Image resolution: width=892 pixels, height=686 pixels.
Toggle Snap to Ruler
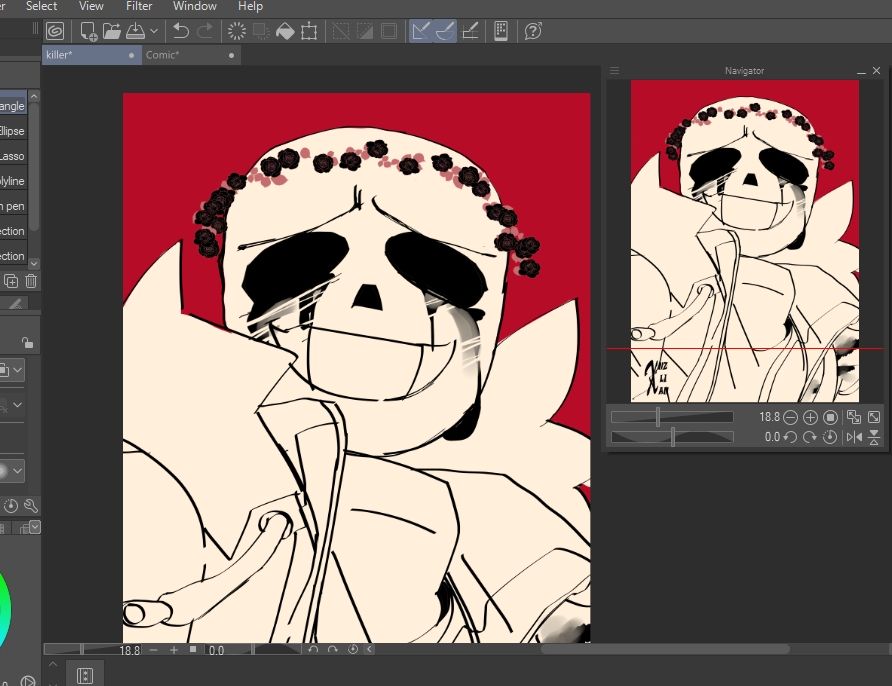[x=421, y=31]
